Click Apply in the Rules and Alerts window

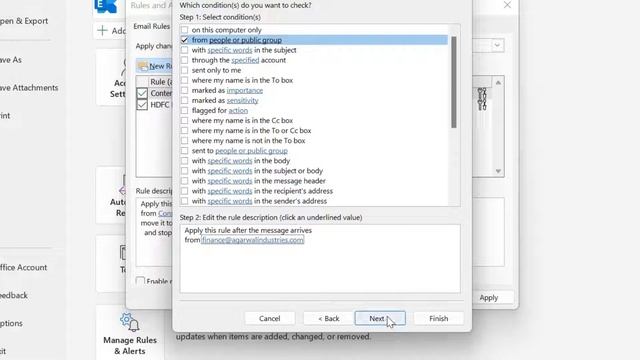click(489, 298)
